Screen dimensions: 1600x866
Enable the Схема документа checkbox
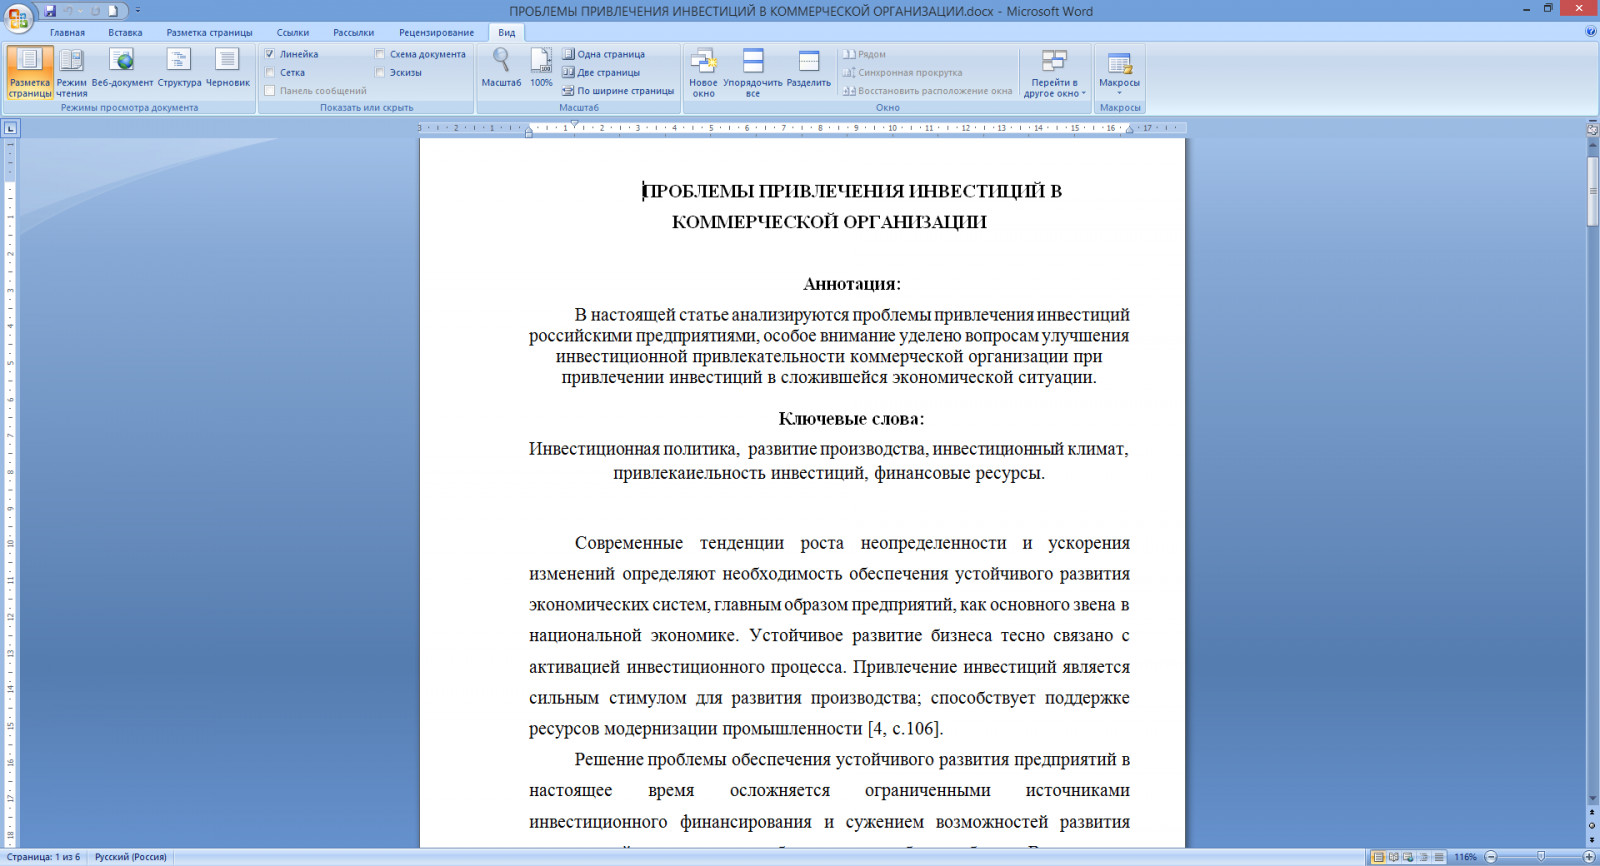(380, 54)
